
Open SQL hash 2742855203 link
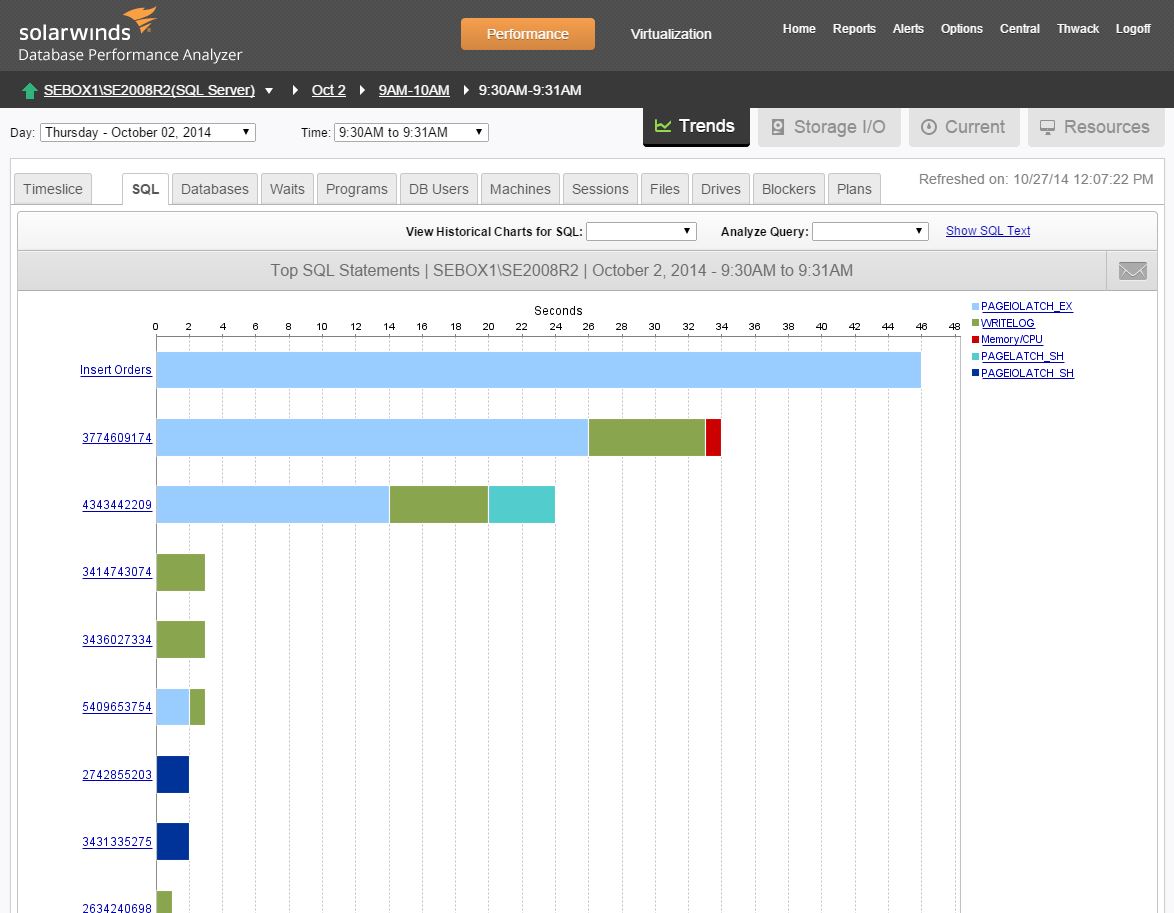(117, 774)
